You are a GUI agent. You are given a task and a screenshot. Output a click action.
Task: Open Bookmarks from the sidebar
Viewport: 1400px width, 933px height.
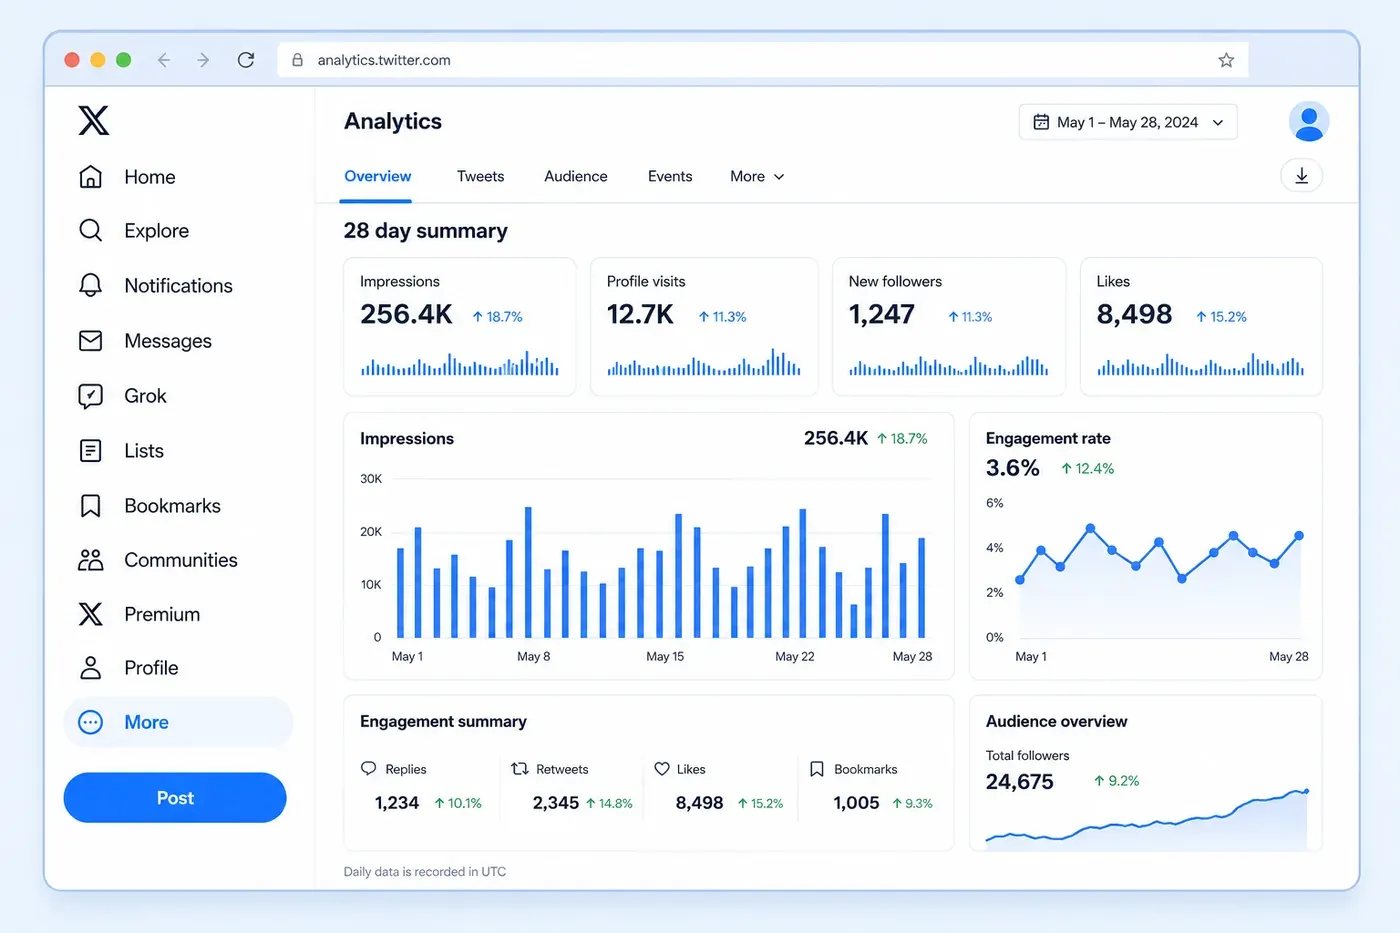click(x=149, y=506)
